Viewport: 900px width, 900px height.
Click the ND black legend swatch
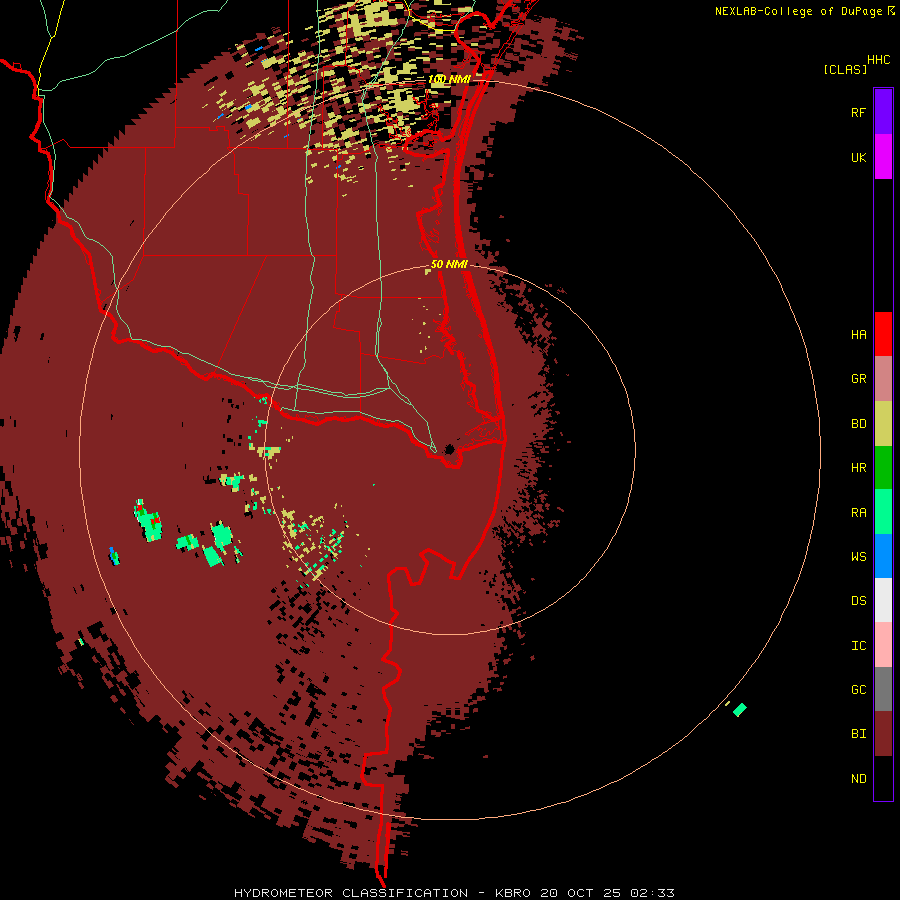pyautogui.click(x=883, y=778)
